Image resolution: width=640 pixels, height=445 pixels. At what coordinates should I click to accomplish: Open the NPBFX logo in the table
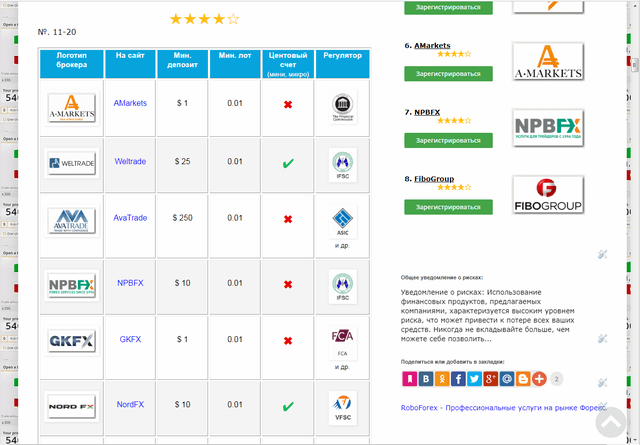click(71, 285)
